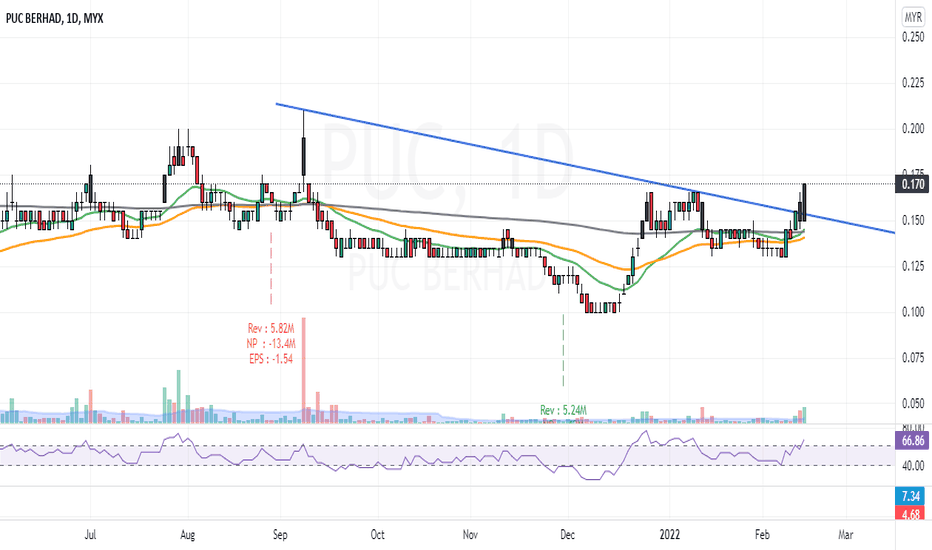Screen dimensions: 932x550
Task: Select the Aug label on time axis
Action: tap(188, 535)
